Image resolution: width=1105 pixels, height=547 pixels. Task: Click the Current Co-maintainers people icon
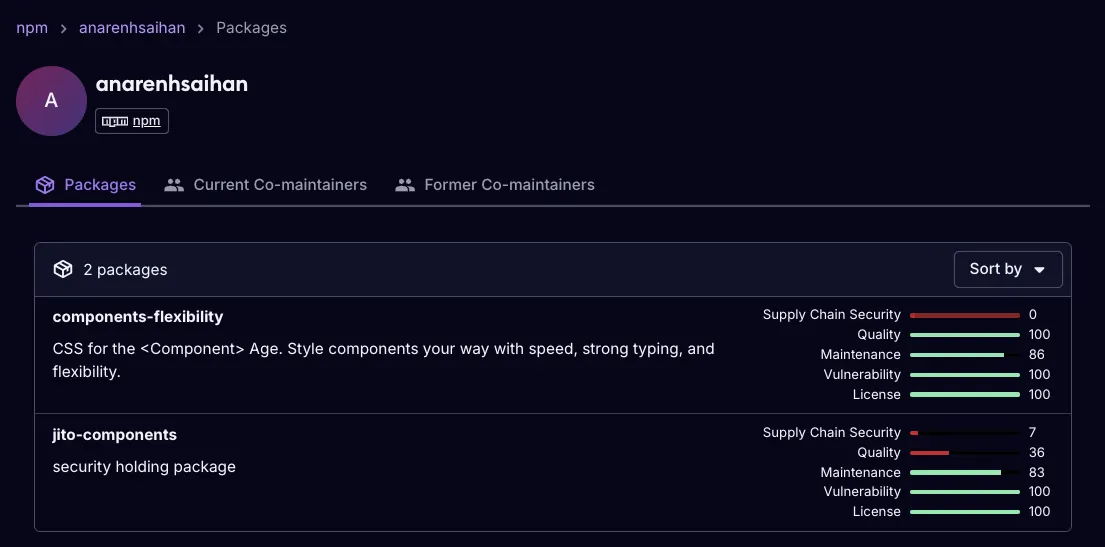click(174, 185)
